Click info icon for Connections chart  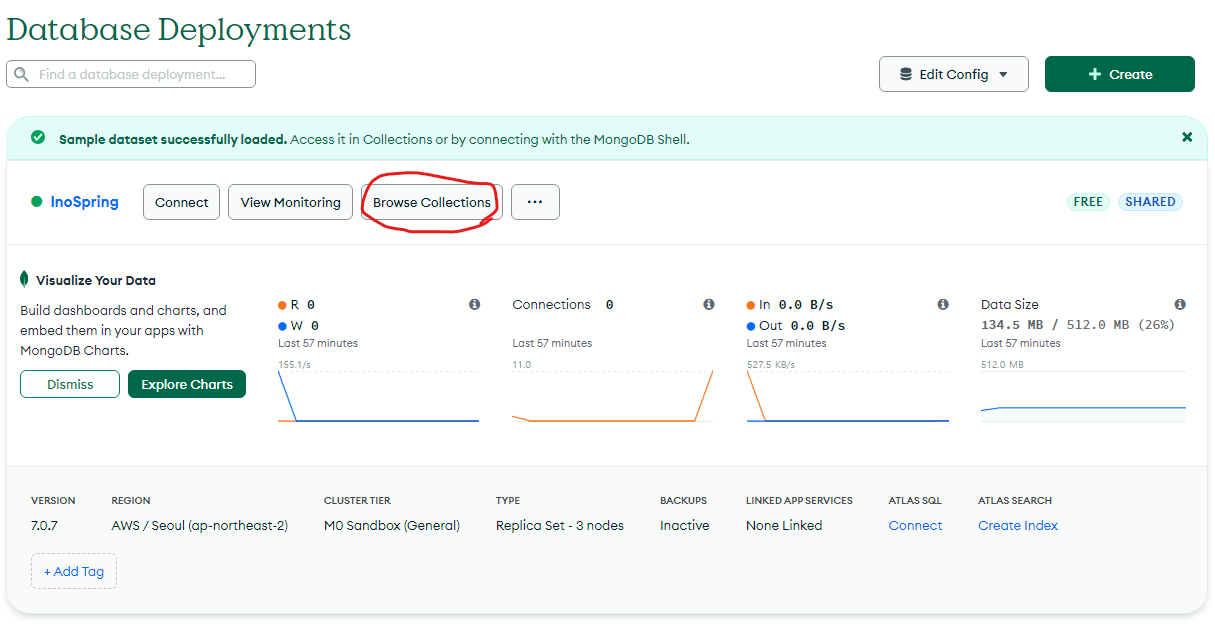coord(708,304)
